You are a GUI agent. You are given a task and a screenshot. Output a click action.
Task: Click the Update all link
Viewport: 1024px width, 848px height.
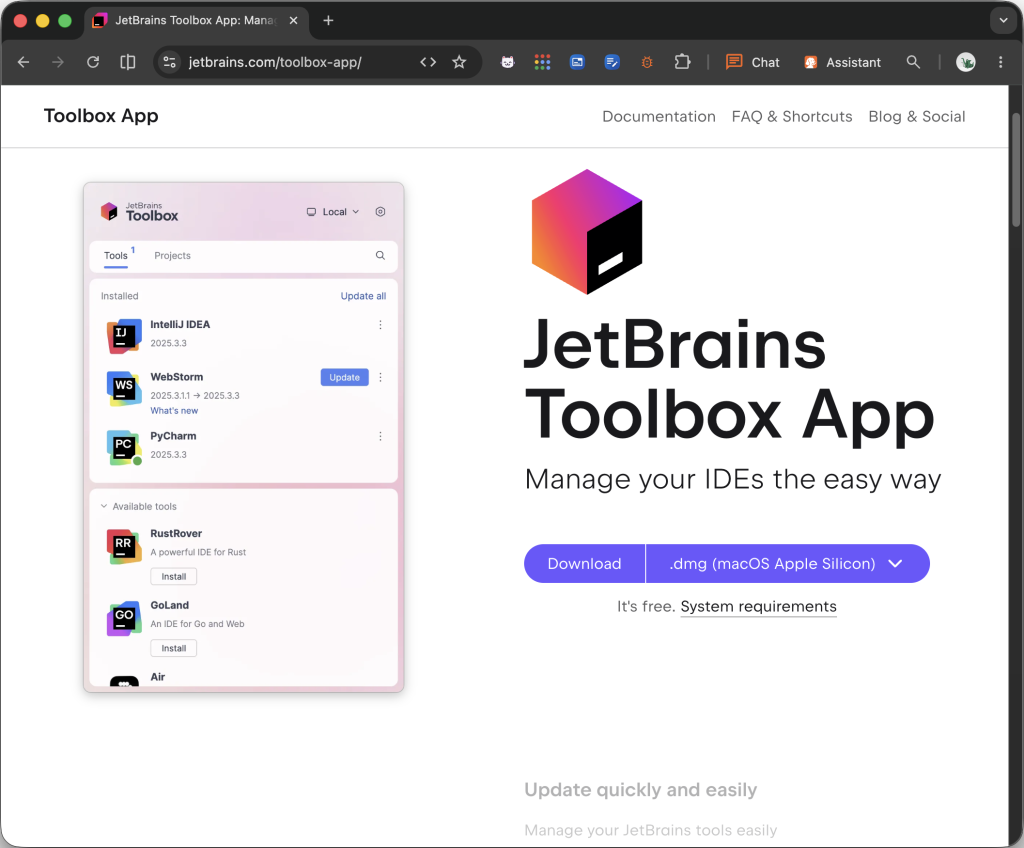tap(363, 296)
